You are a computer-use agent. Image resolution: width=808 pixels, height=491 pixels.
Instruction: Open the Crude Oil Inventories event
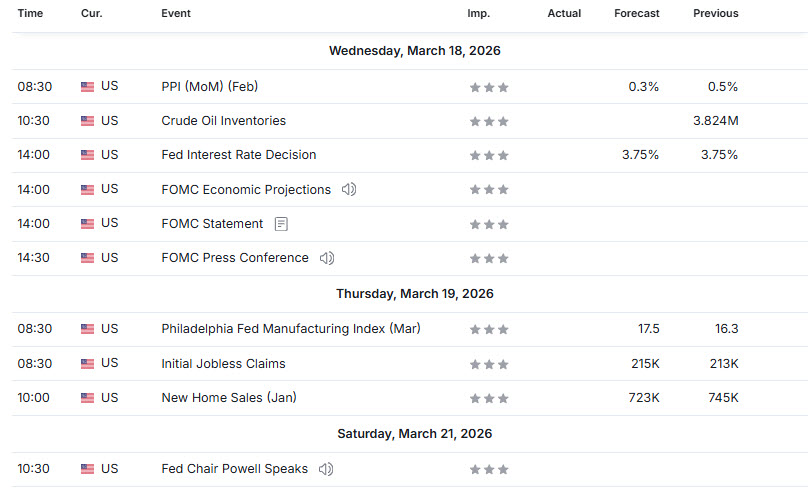coord(223,121)
